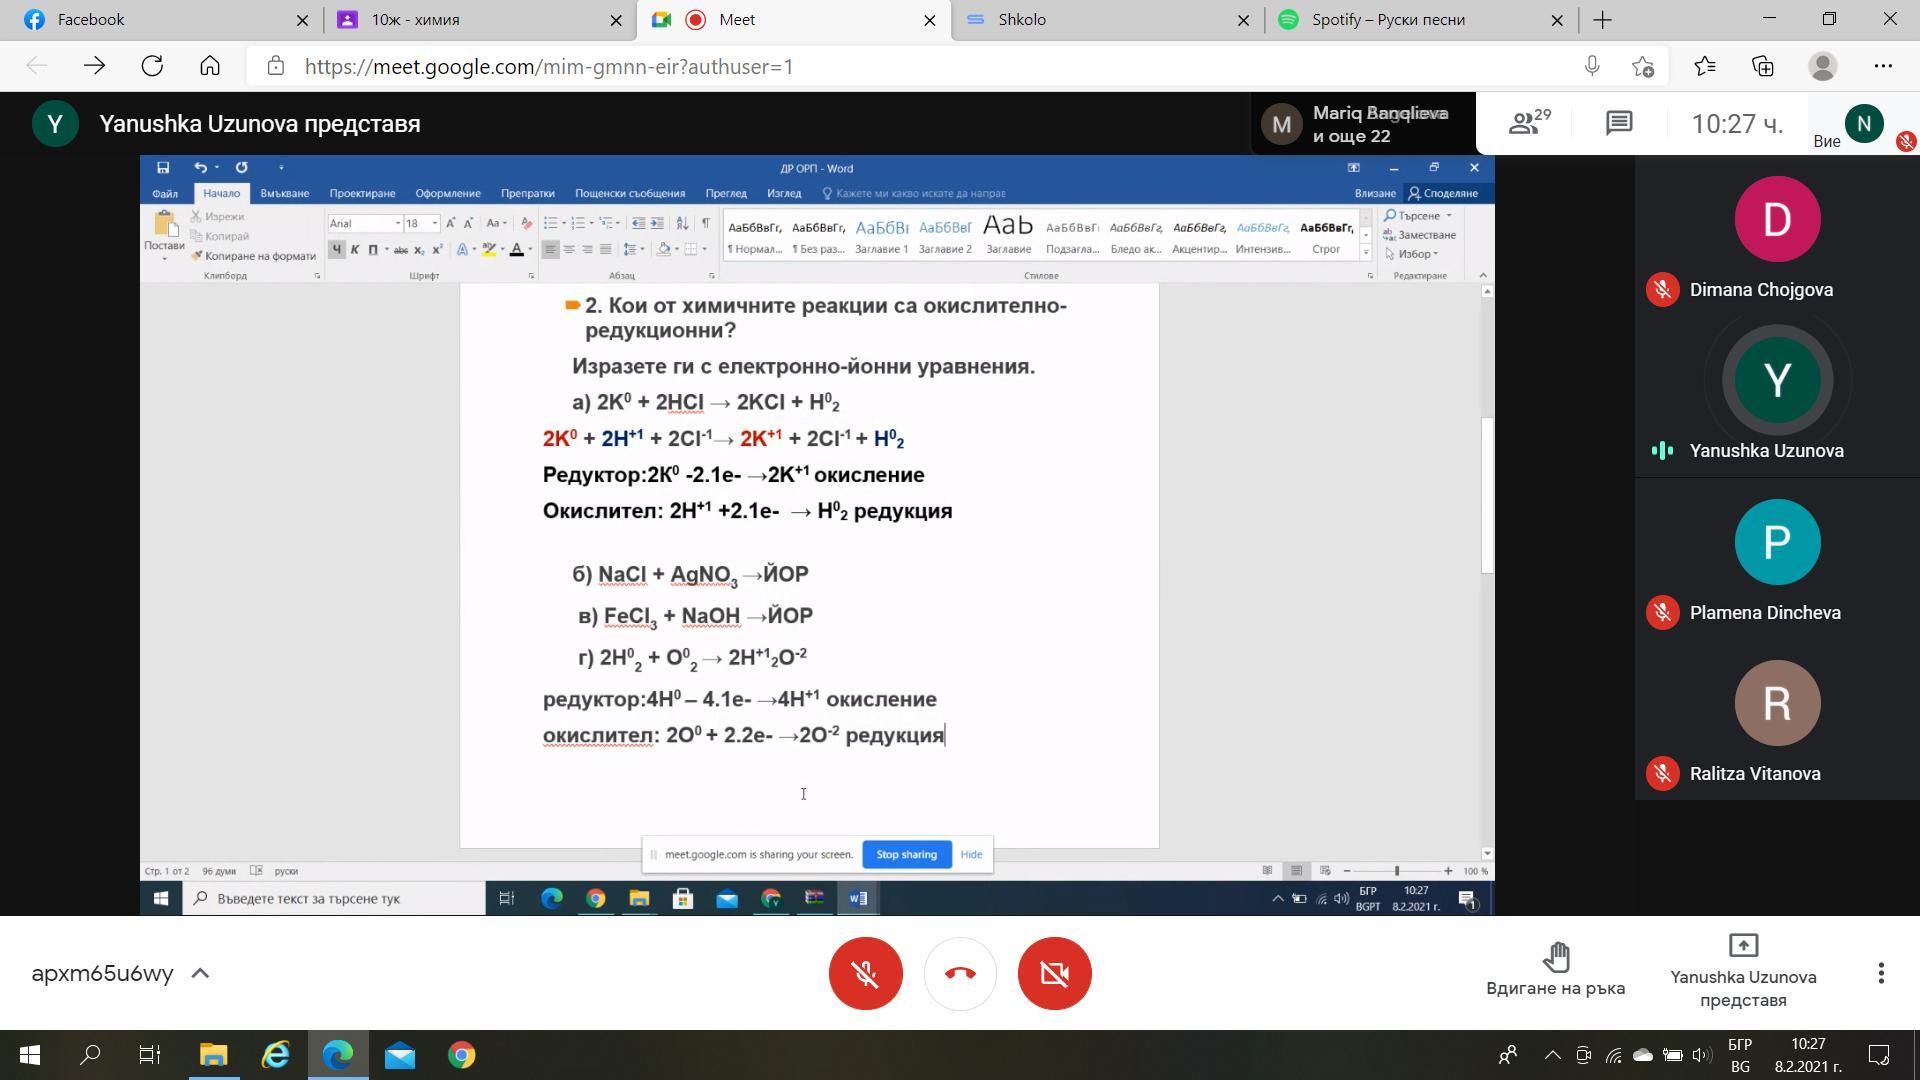Screen dimensions: 1920x1080
Task: Click the raise hand icon
Action: [x=1555, y=958]
